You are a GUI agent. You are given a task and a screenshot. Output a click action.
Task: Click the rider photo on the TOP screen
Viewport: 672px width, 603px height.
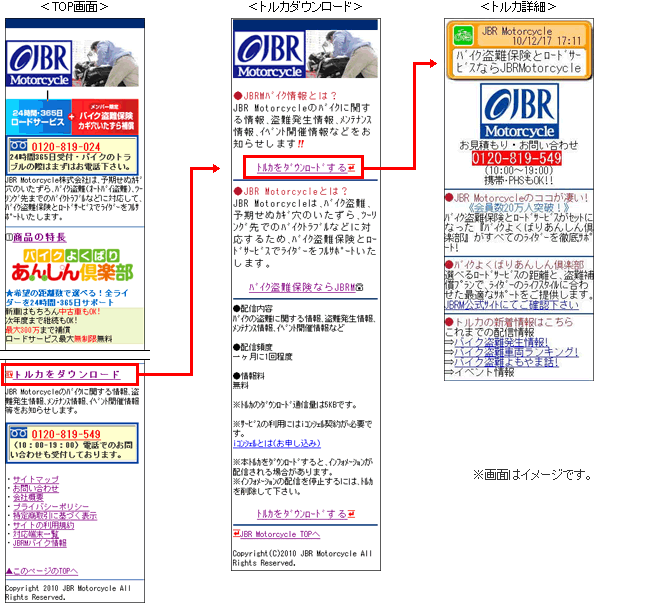106,63
